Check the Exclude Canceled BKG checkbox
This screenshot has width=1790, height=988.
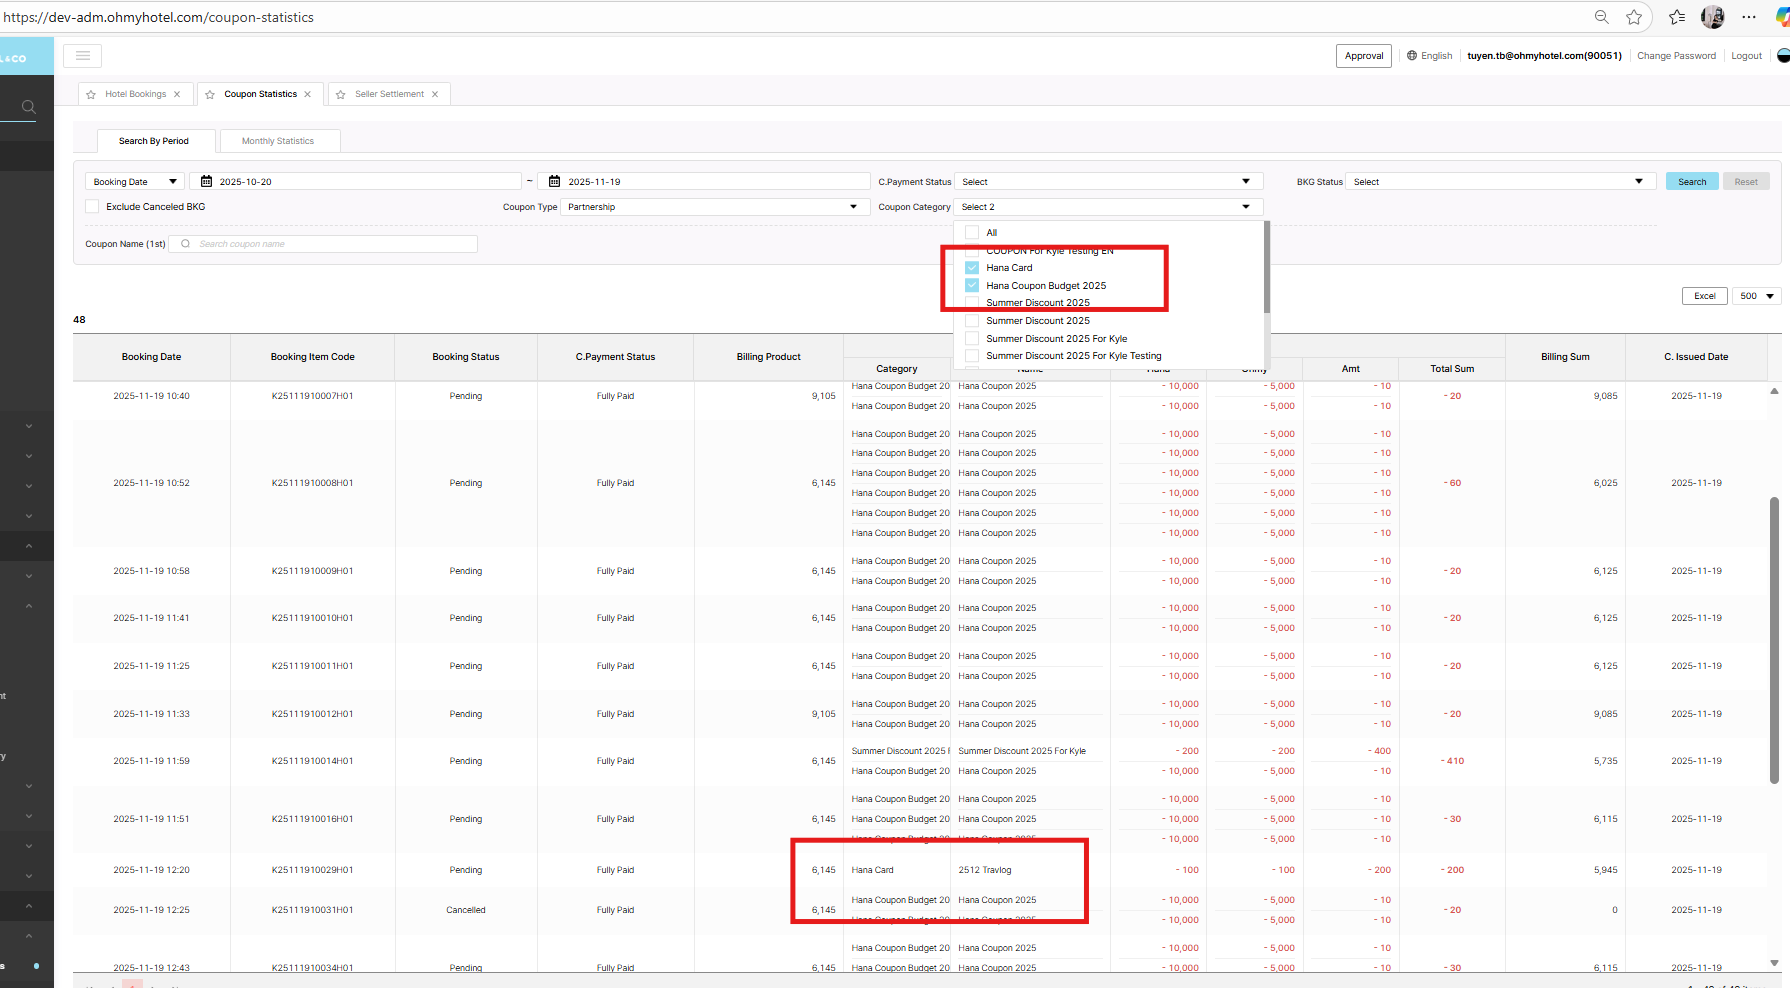[x=93, y=207]
